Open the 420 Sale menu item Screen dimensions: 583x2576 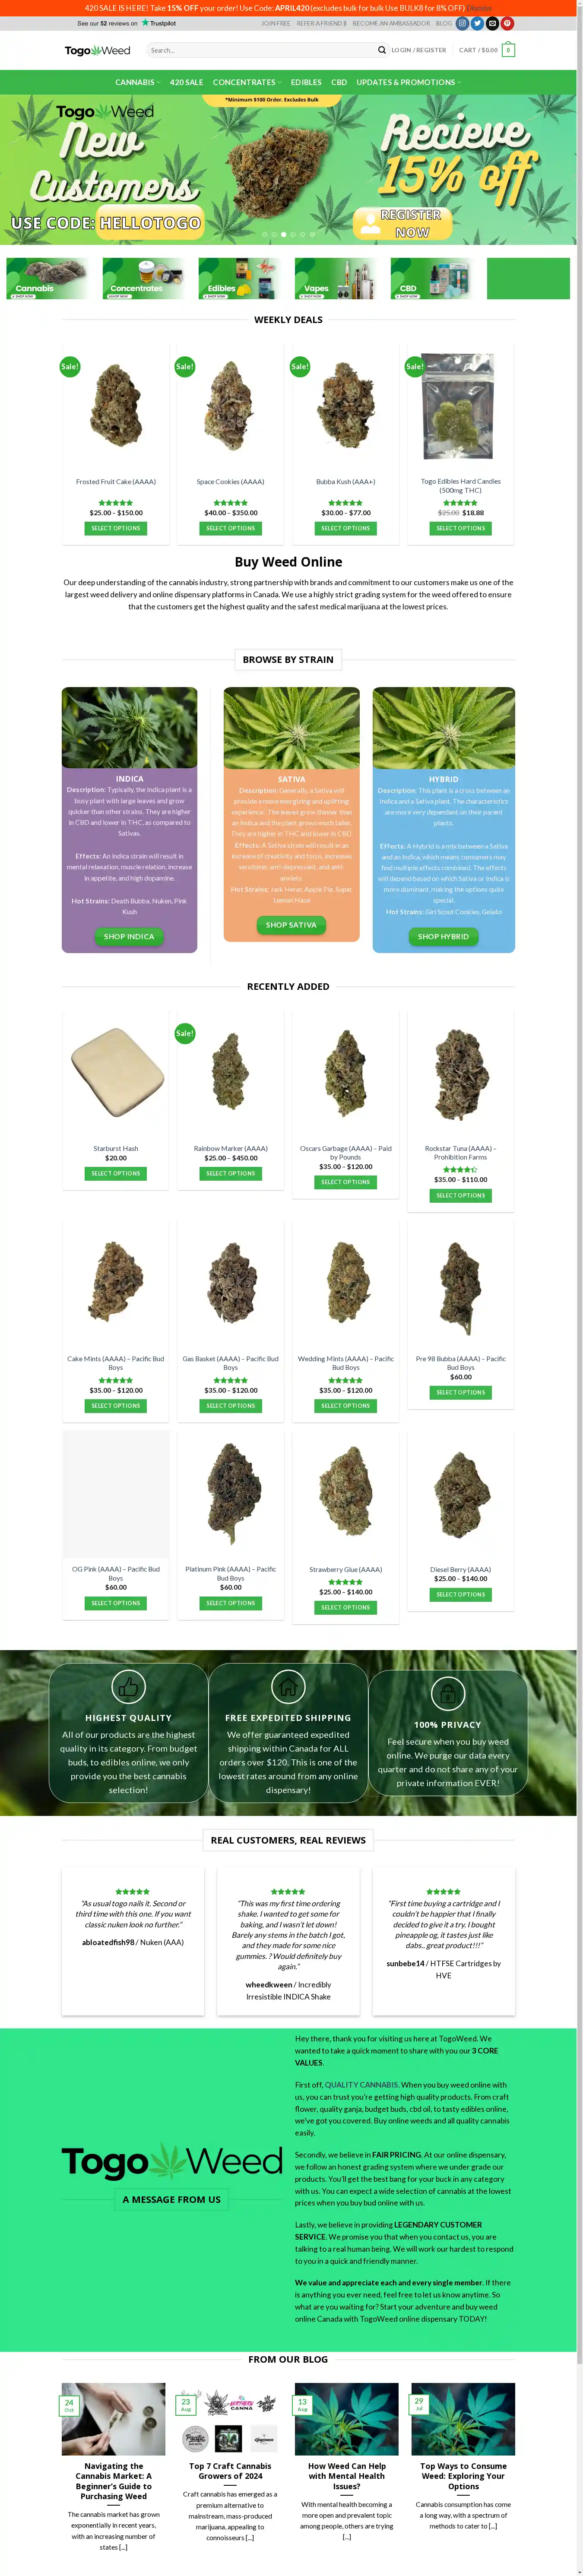tap(186, 82)
